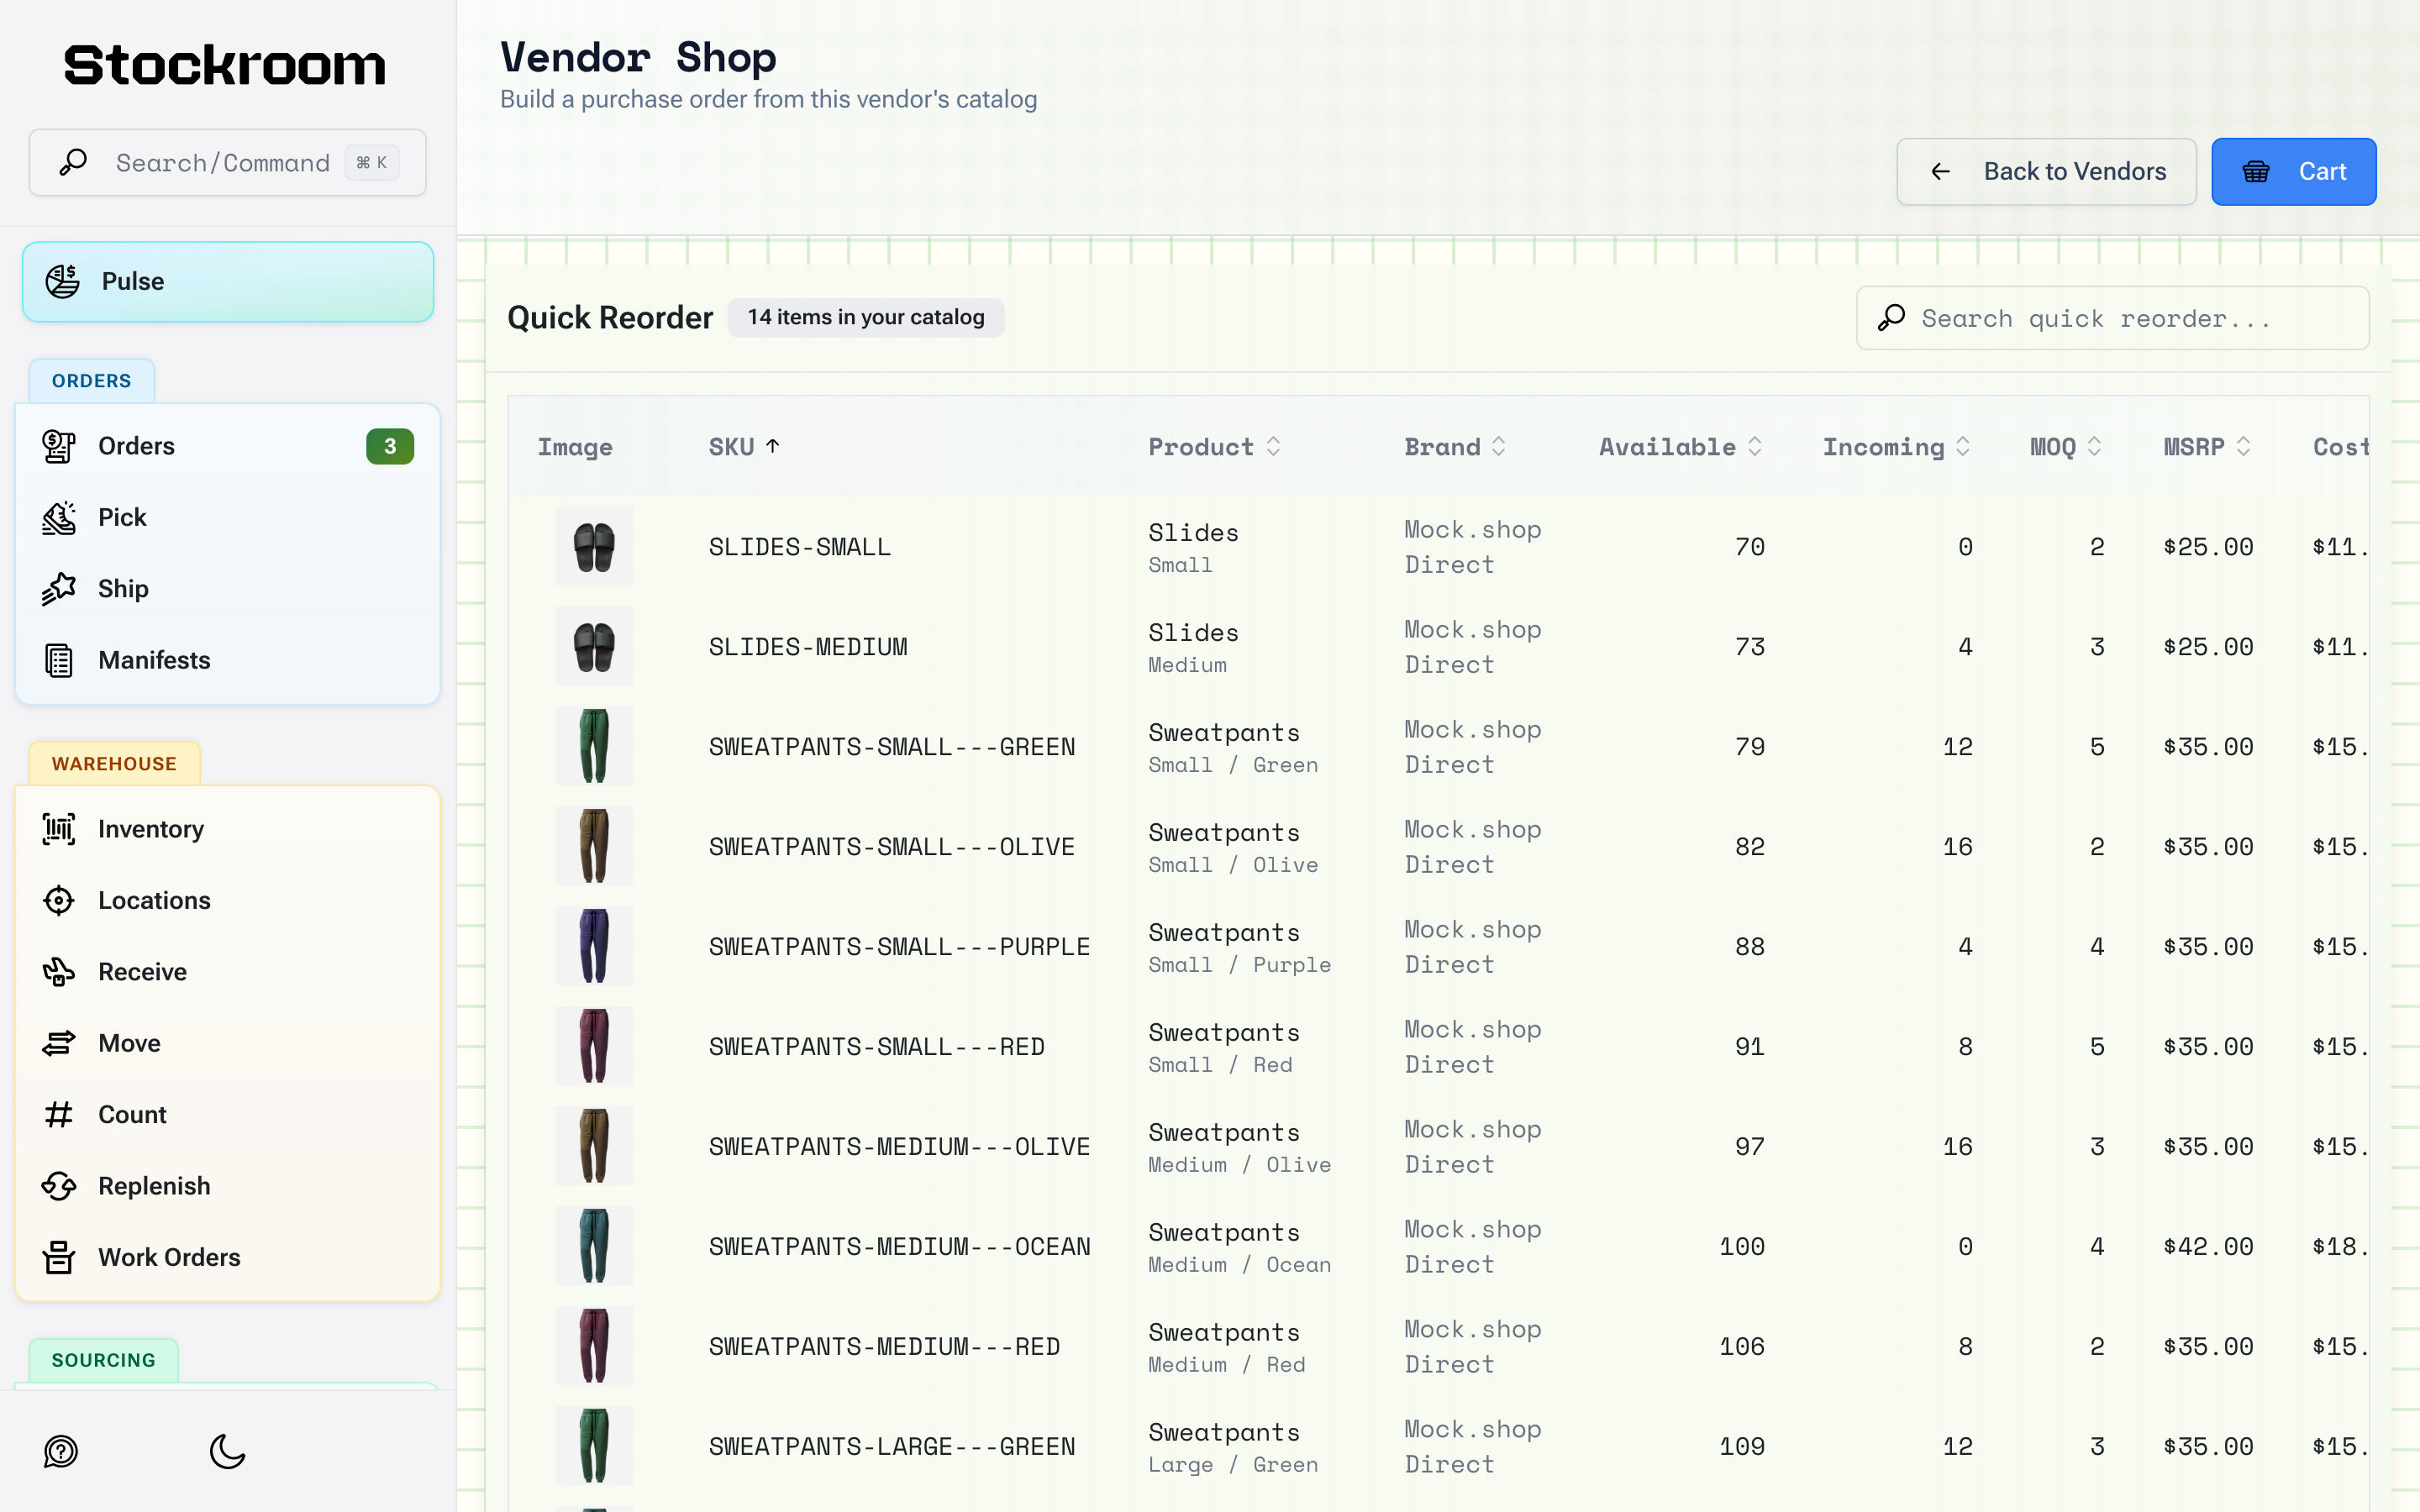Click the $42.00 MSRP value
This screenshot has width=2420, height=1512.
2208,1247
